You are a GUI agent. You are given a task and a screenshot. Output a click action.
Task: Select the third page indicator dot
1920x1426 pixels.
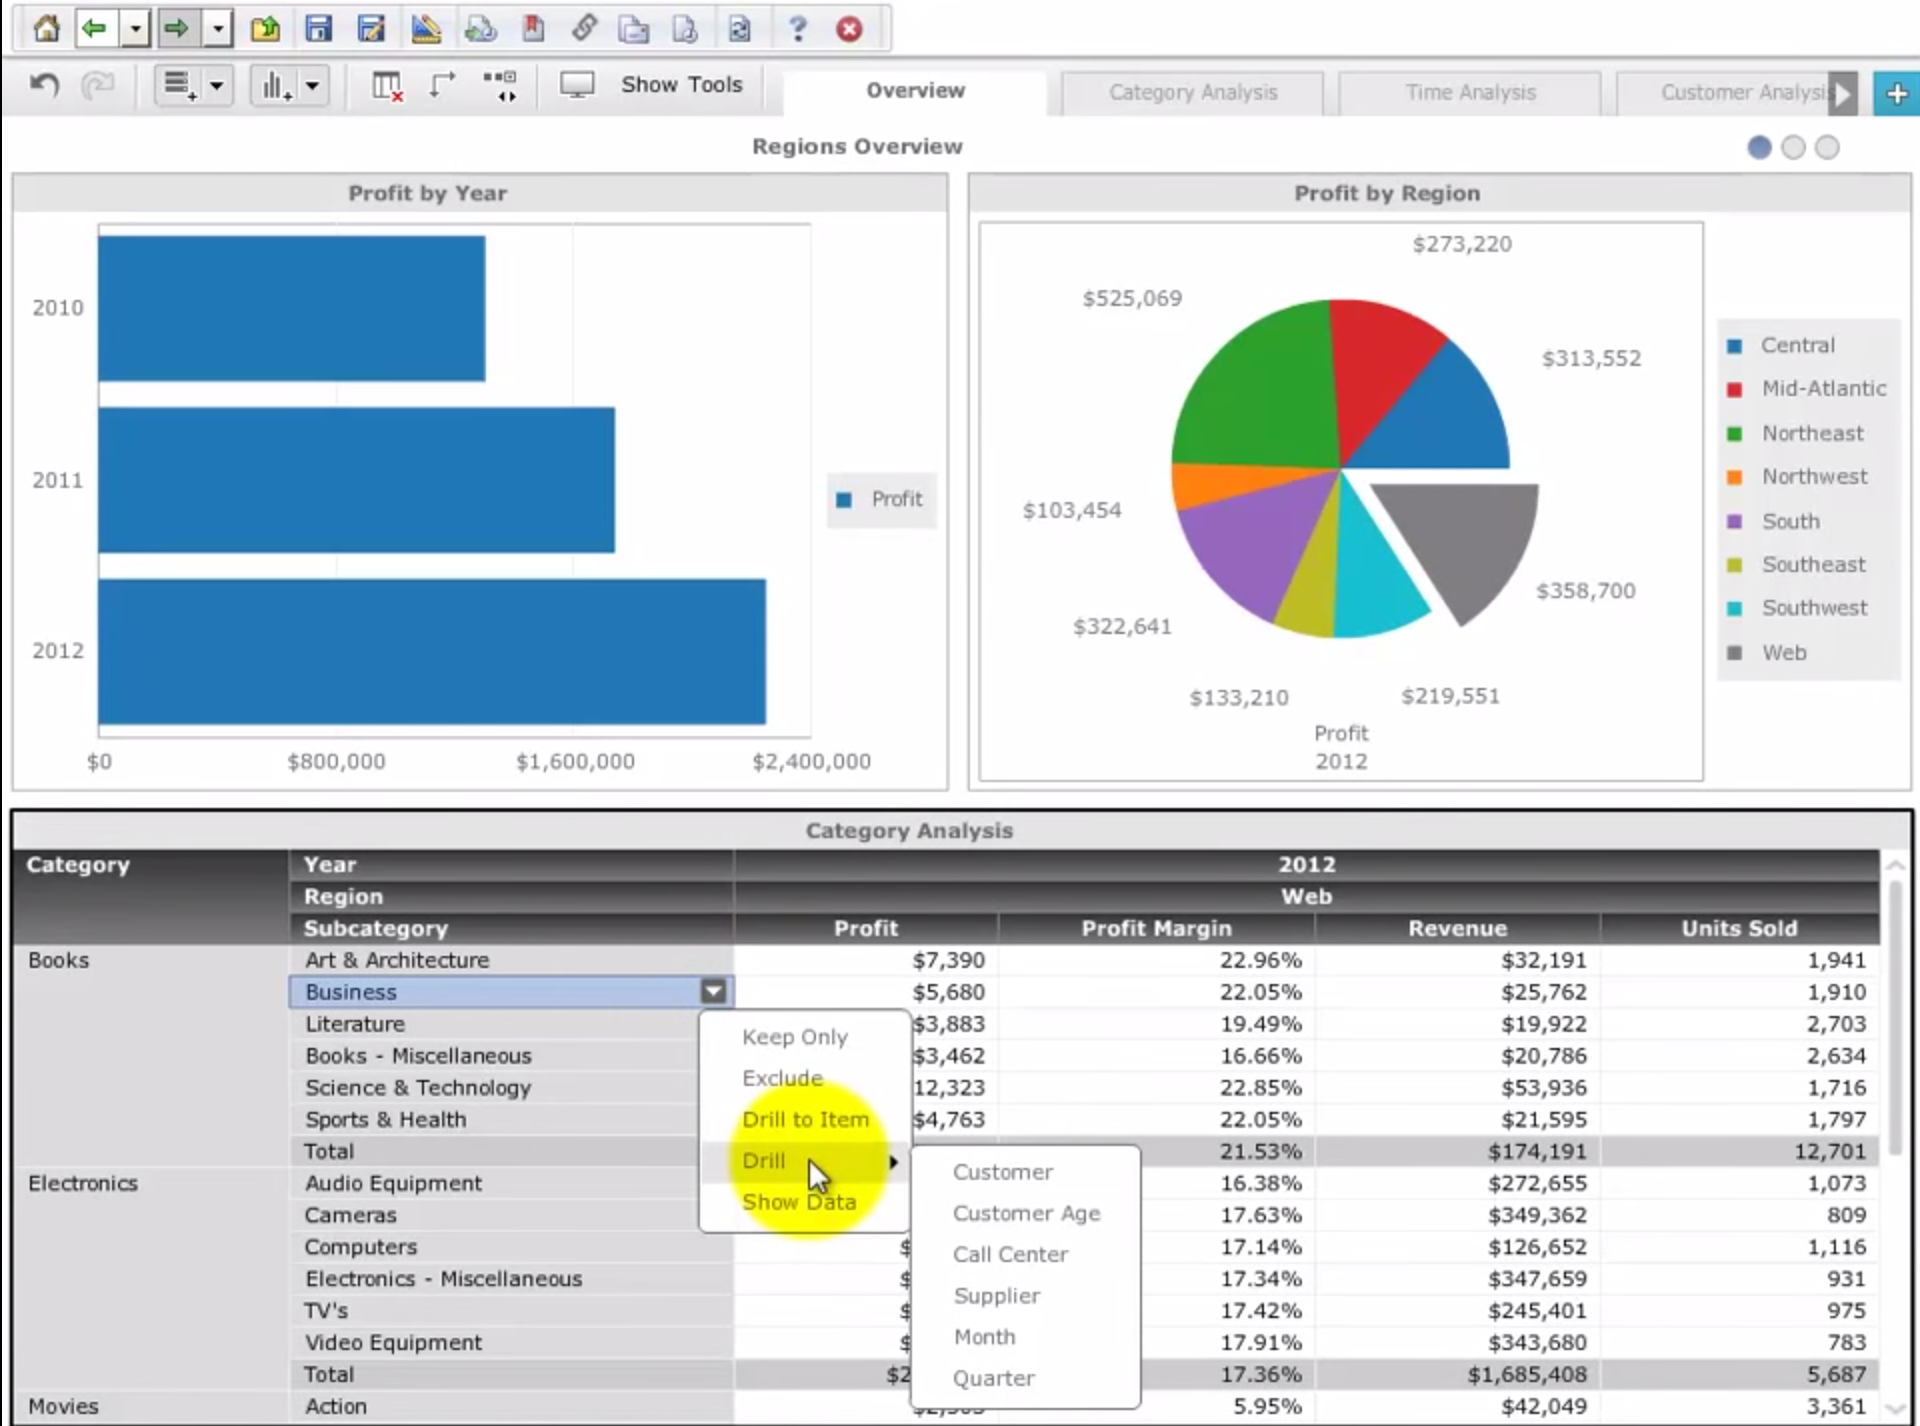[x=1827, y=148]
